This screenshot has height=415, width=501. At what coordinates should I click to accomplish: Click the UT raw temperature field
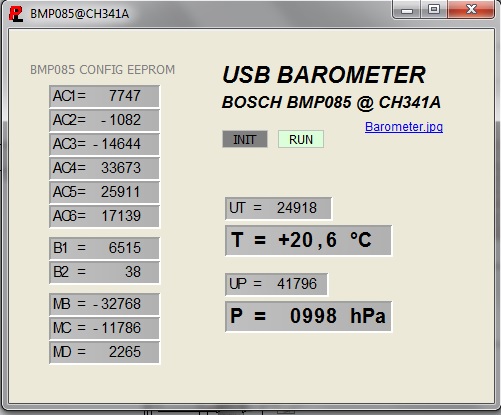pyautogui.click(x=278, y=208)
